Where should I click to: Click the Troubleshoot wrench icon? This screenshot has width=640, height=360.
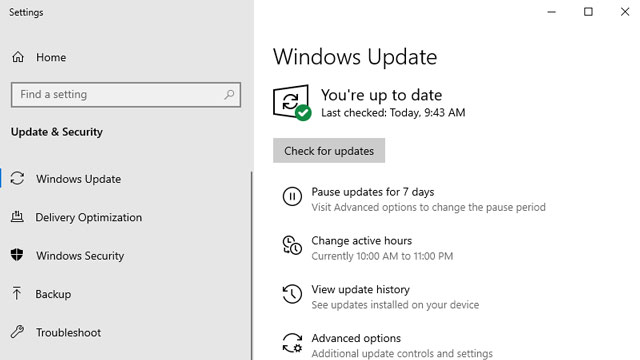(17, 332)
